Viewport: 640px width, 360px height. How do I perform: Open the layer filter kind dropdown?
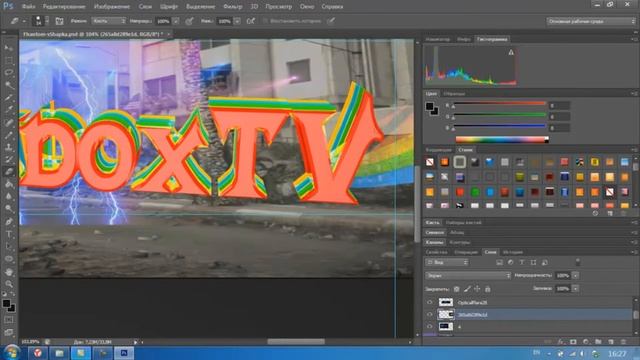[447, 262]
